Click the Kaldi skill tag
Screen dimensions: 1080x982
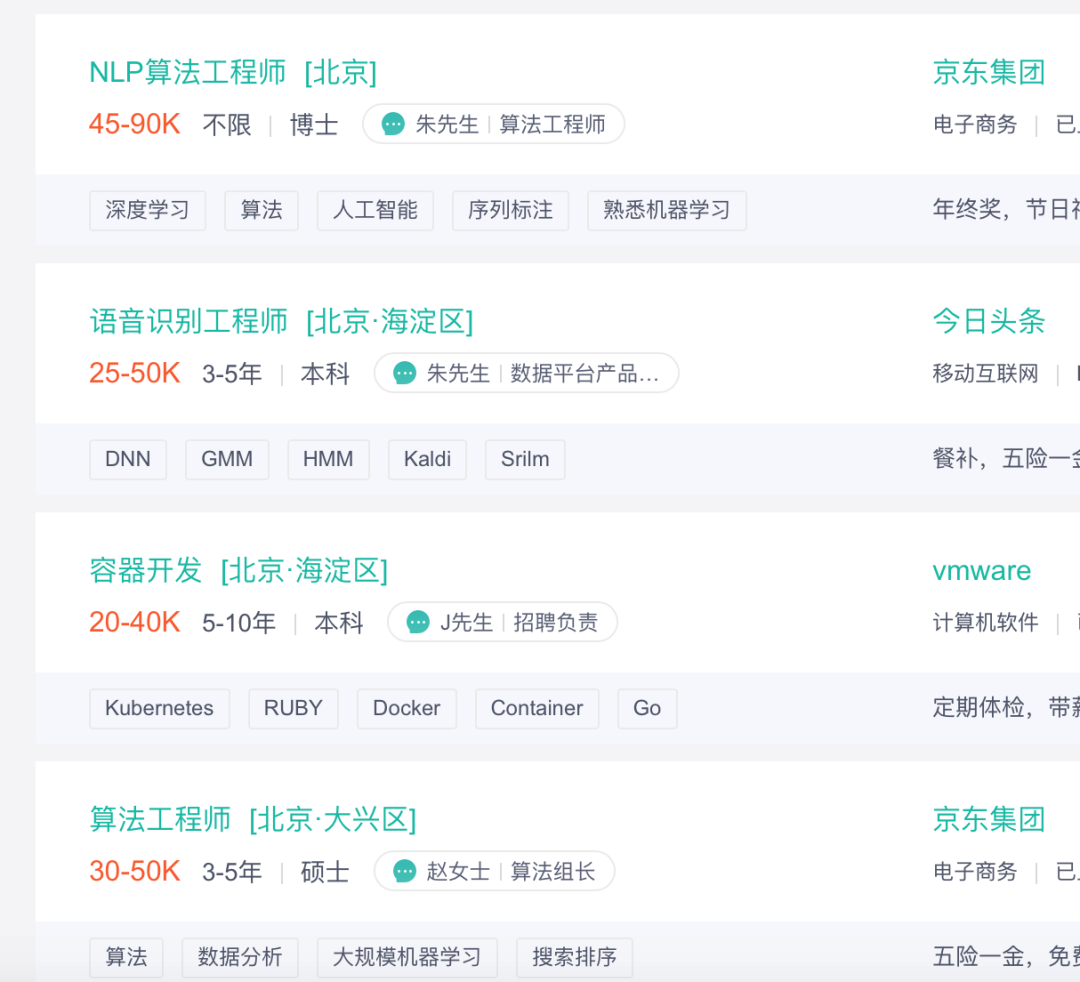pos(427,459)
